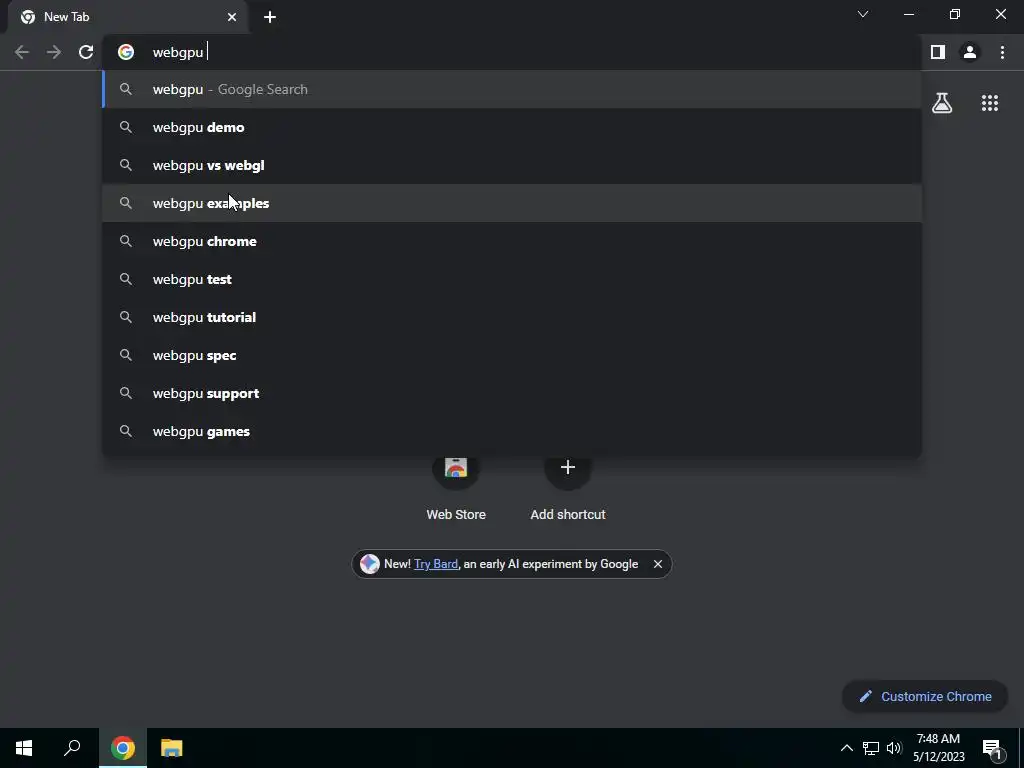Pick the 'webgpu examples' suggestion
1024x768 pixels.
click(512, 203)
